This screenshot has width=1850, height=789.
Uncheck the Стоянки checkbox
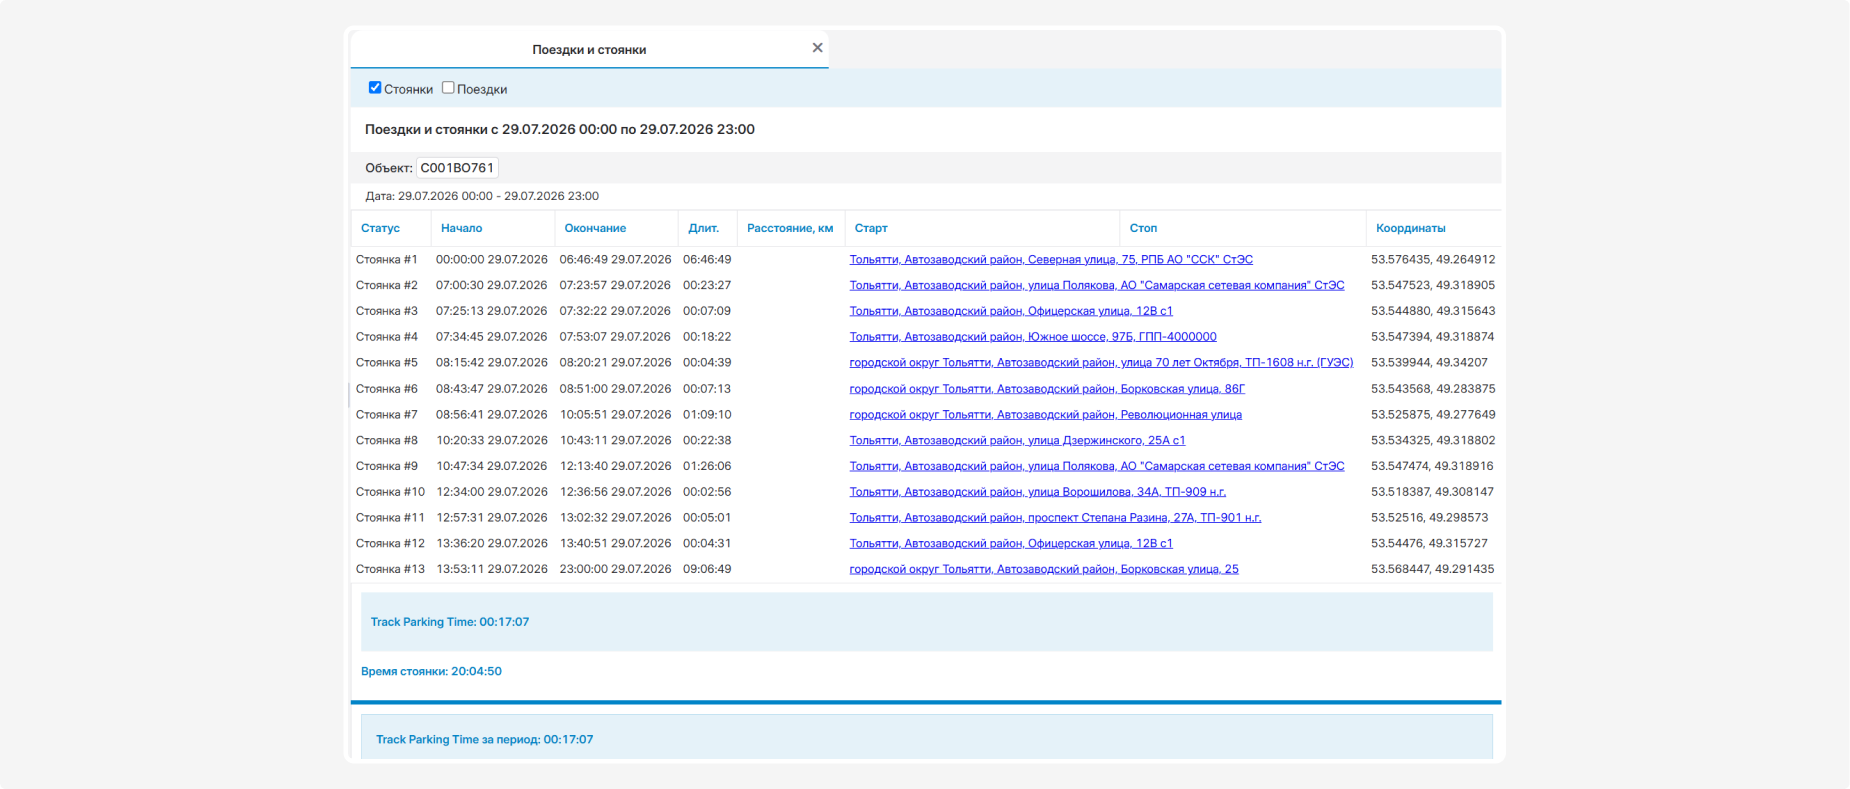pos(375,88)
